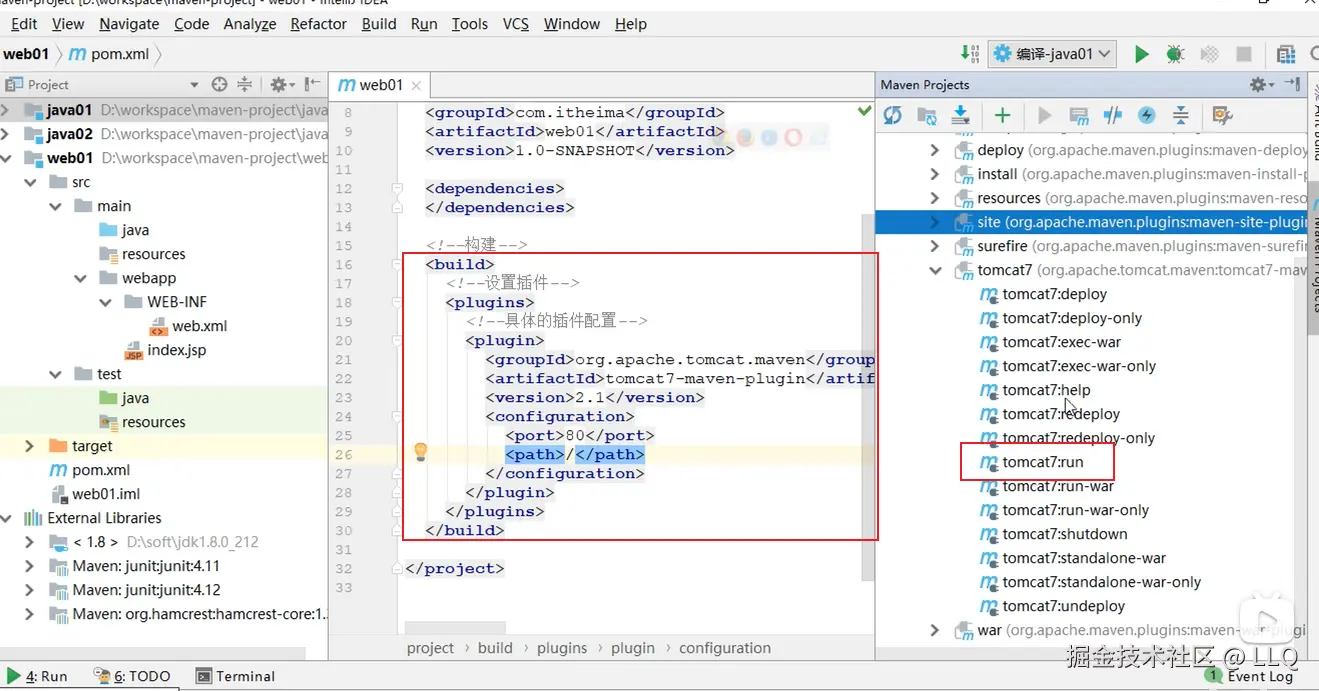1319x691 pixels.
Task: Open the Run tool window button
Action: click(x=37, y=676)
